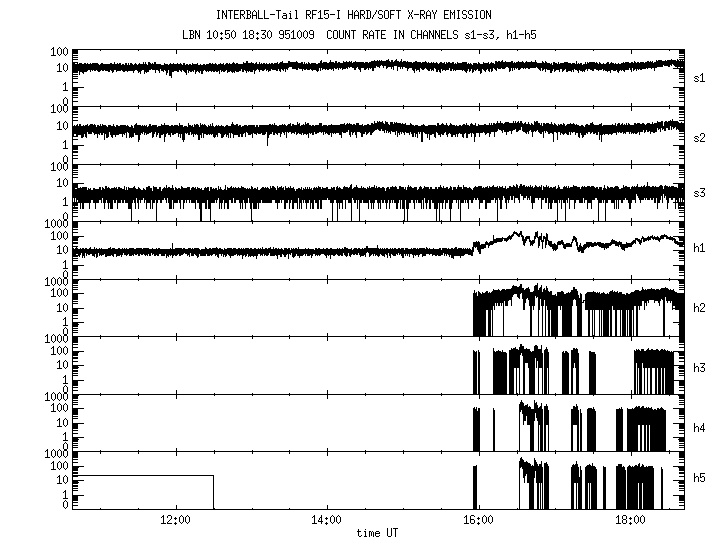The image size is (720, 550).
Task: Click the 12:00 time axis tick label
Action: click(176, 521)
